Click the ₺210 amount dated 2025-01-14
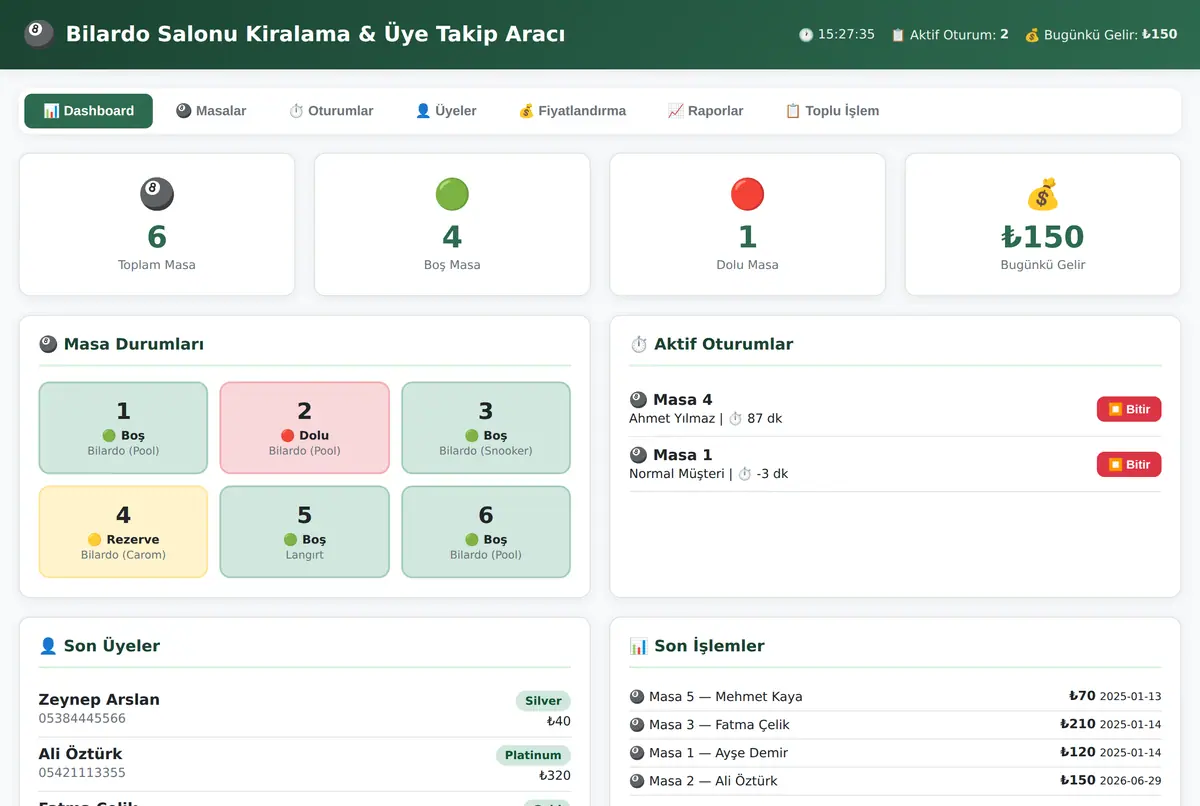1200x806 pixels. (x=1078, y=724)
